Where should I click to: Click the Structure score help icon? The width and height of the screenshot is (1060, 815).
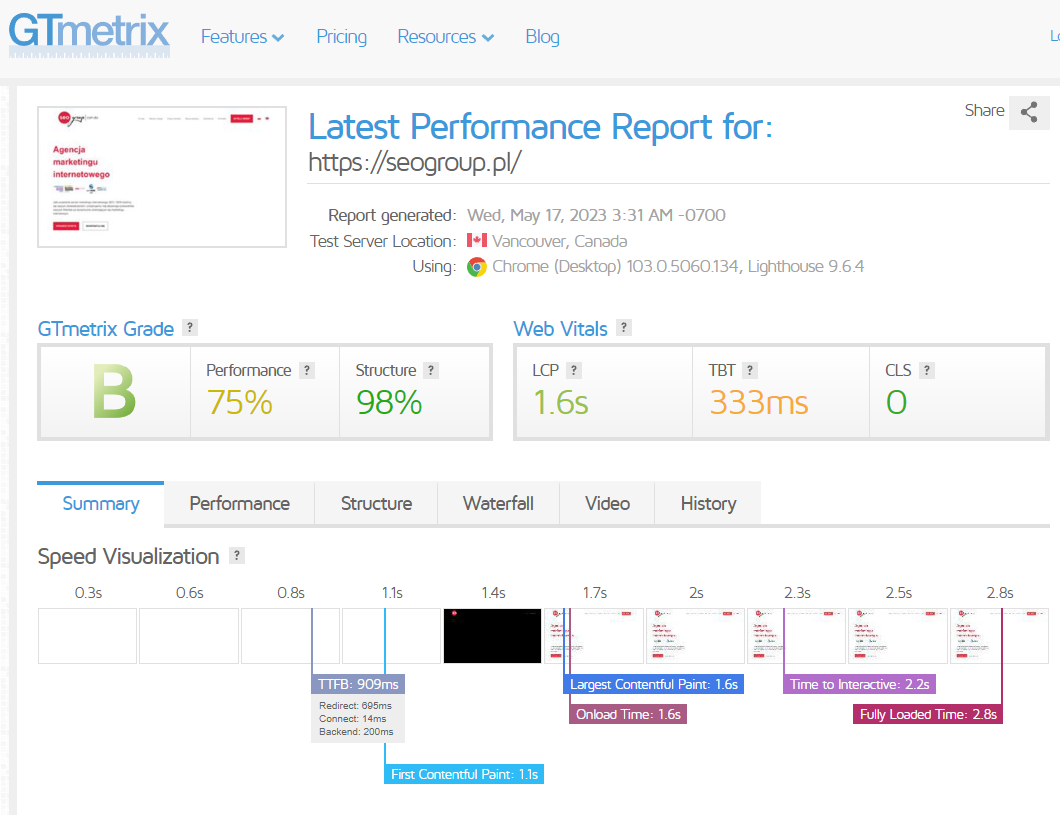[431, 370]
